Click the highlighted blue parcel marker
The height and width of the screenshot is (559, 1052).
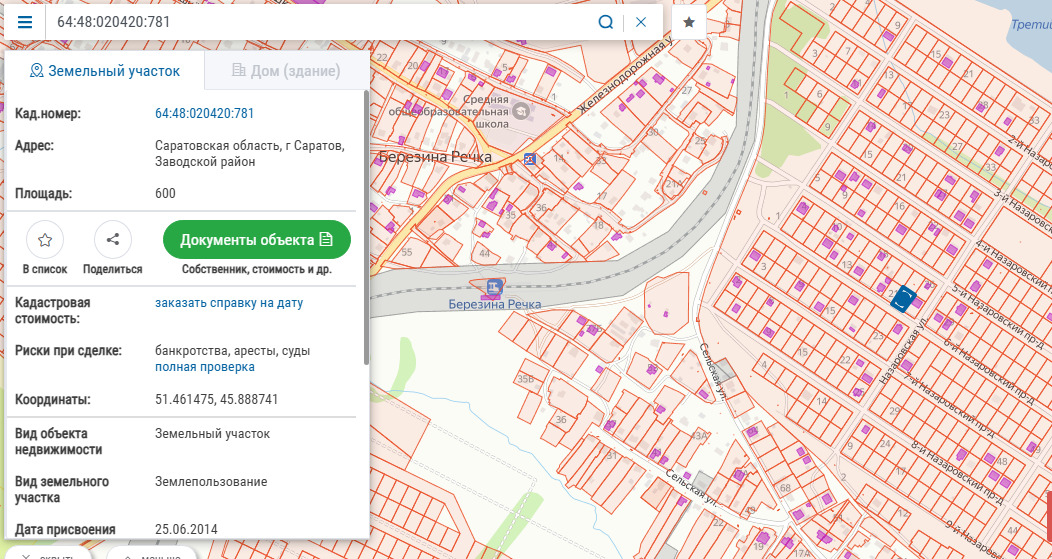click(x=903, y=299)
